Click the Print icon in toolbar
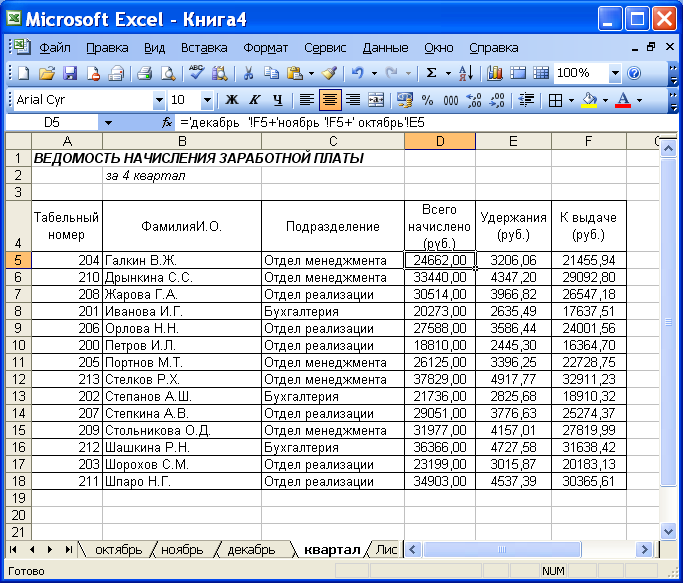Screen dimensions: 683x583 pyautogui.click(x=145, y=73)
